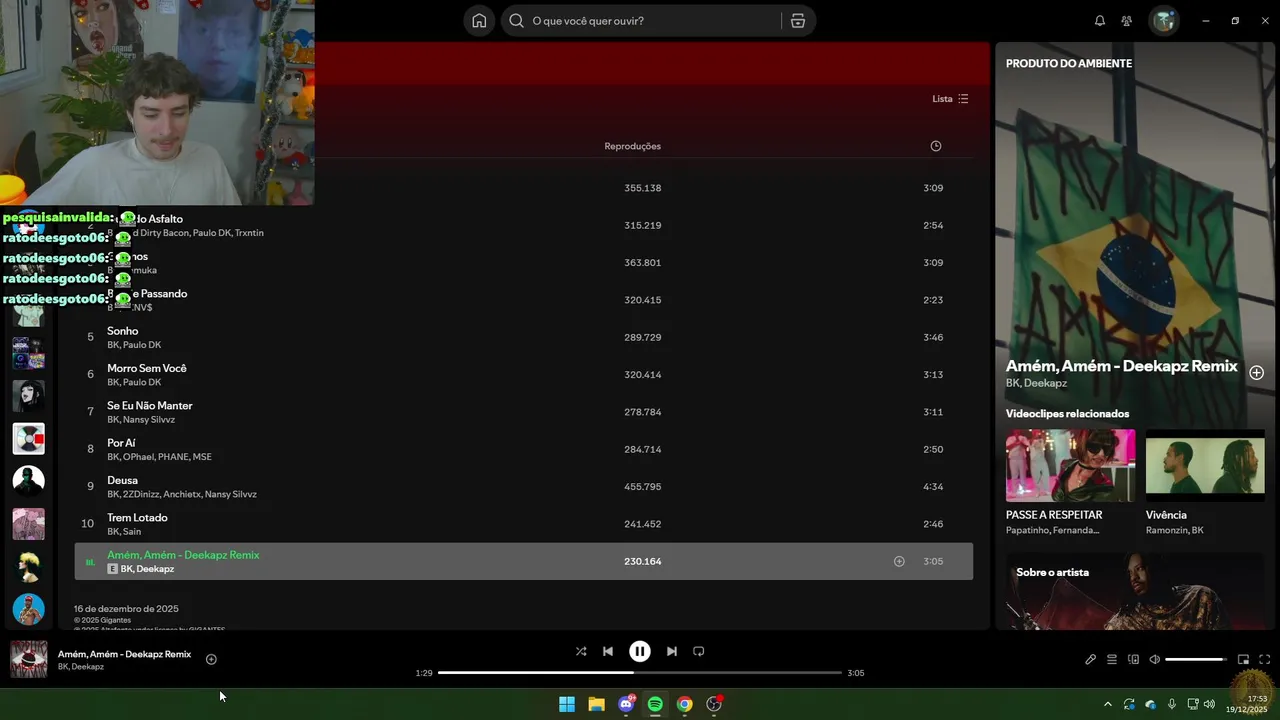The width and height of the screenshot is (1280, 720).
Task: Click the Spotify taskbar icon
Action: pyautogui.click(x=655, y=704)
